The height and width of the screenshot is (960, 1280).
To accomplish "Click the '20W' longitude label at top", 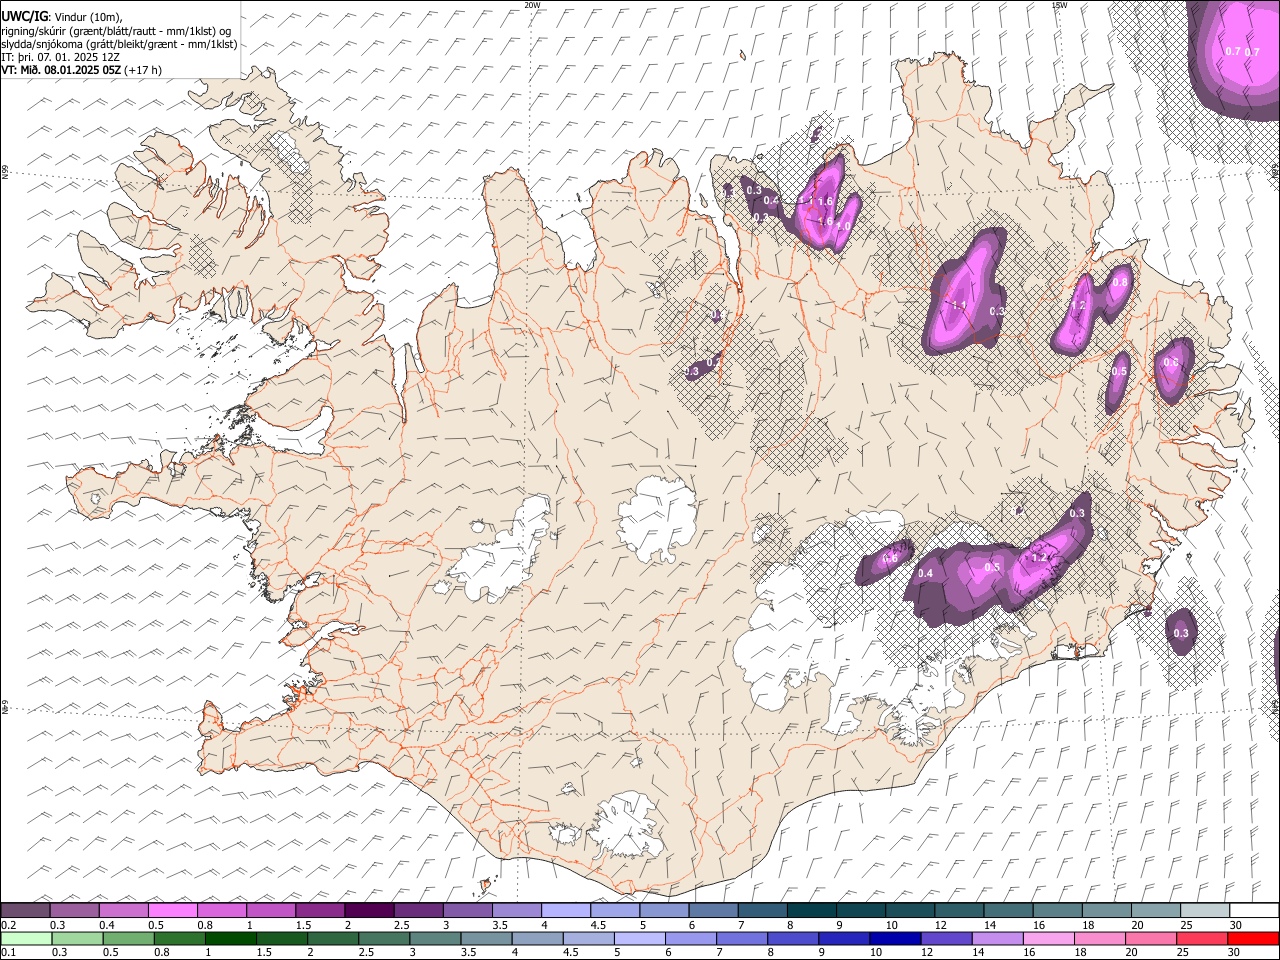I will point(532,4).
